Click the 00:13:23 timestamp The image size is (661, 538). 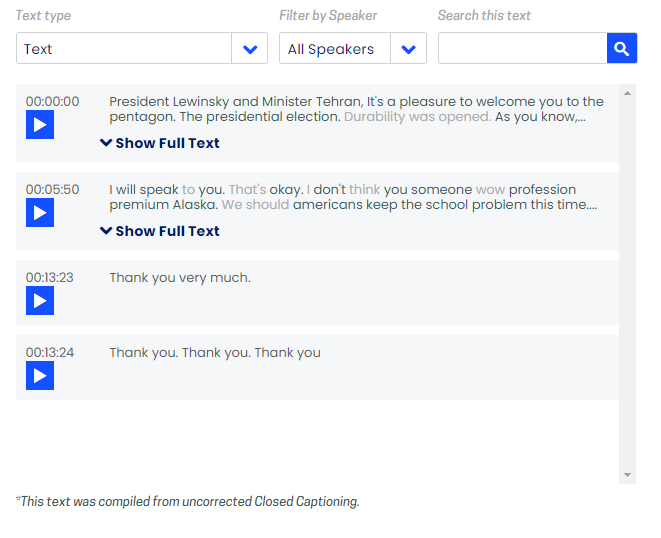[x=49, y=277]
